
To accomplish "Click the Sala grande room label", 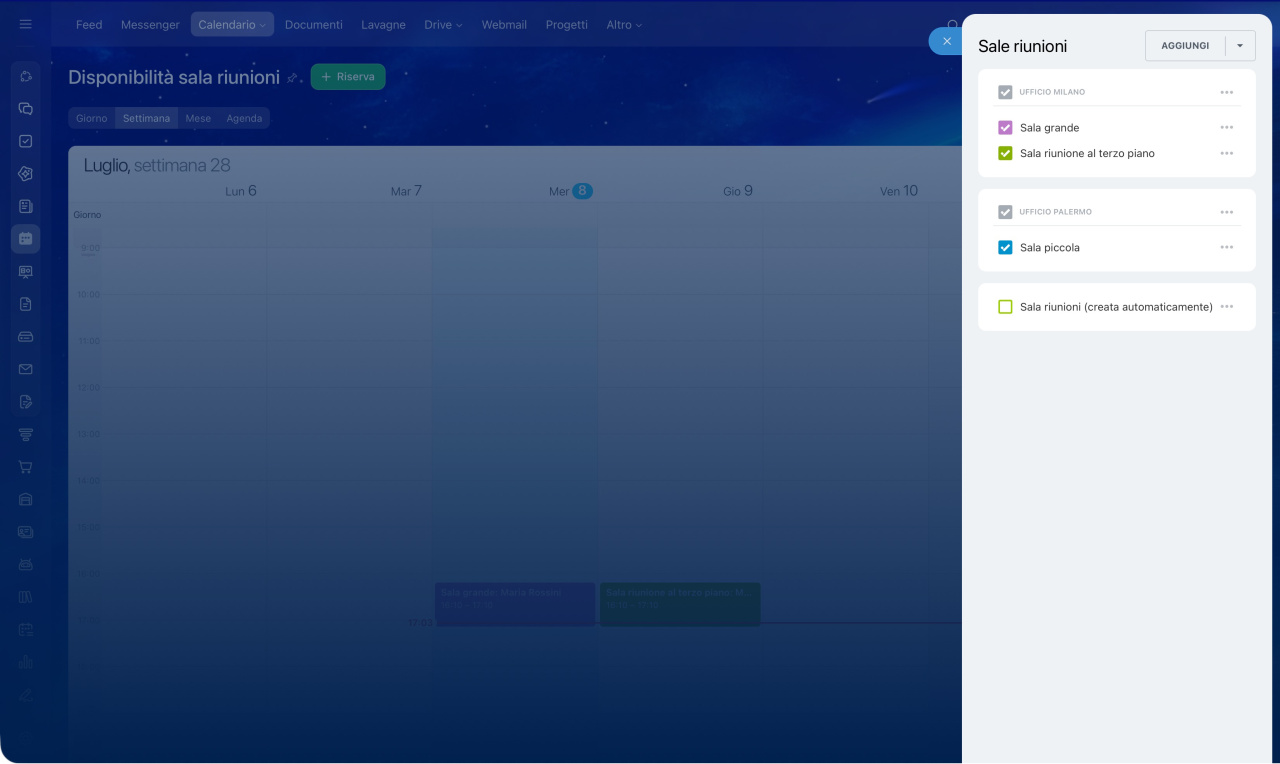I will point(1049,128).
